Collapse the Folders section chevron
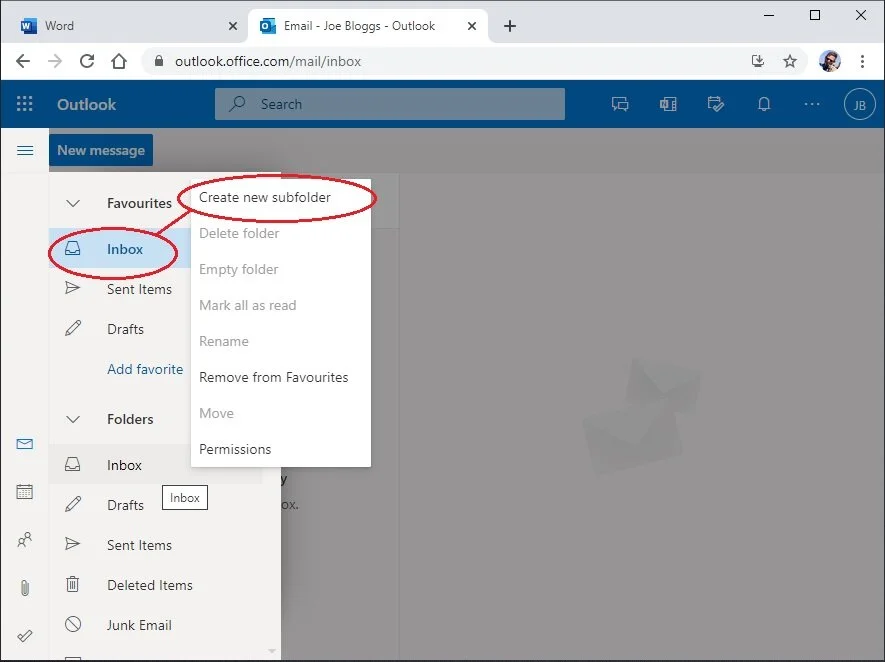Image resolution: width=885 pixels, height=662 pixels. pyautogui.click(x=73, y=419)
